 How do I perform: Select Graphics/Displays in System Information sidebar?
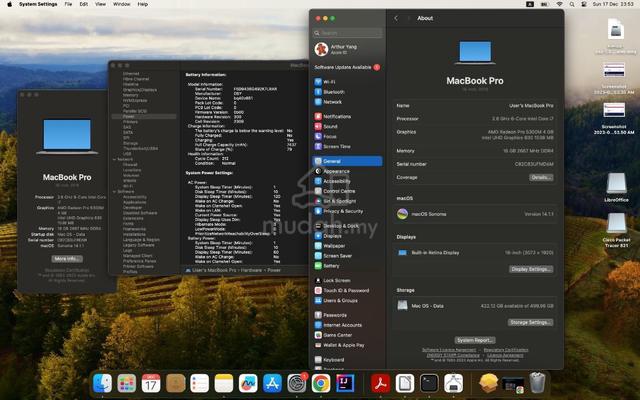pyautogui.click(x=140, y=90)
